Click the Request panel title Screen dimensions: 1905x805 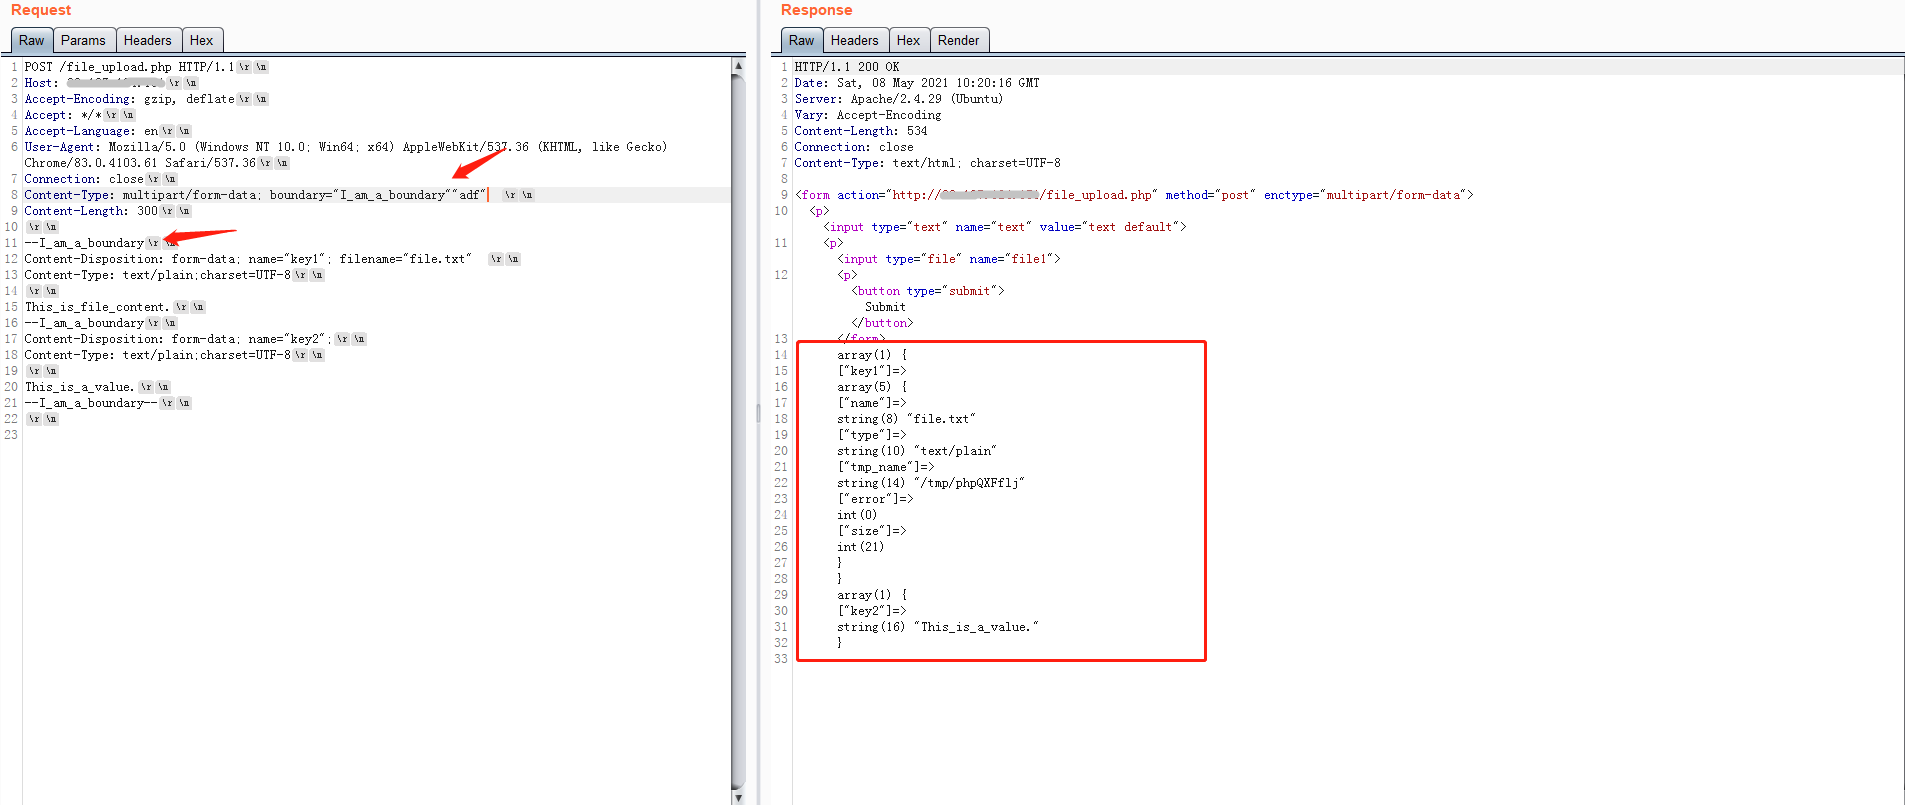click(x=41, y=10)
